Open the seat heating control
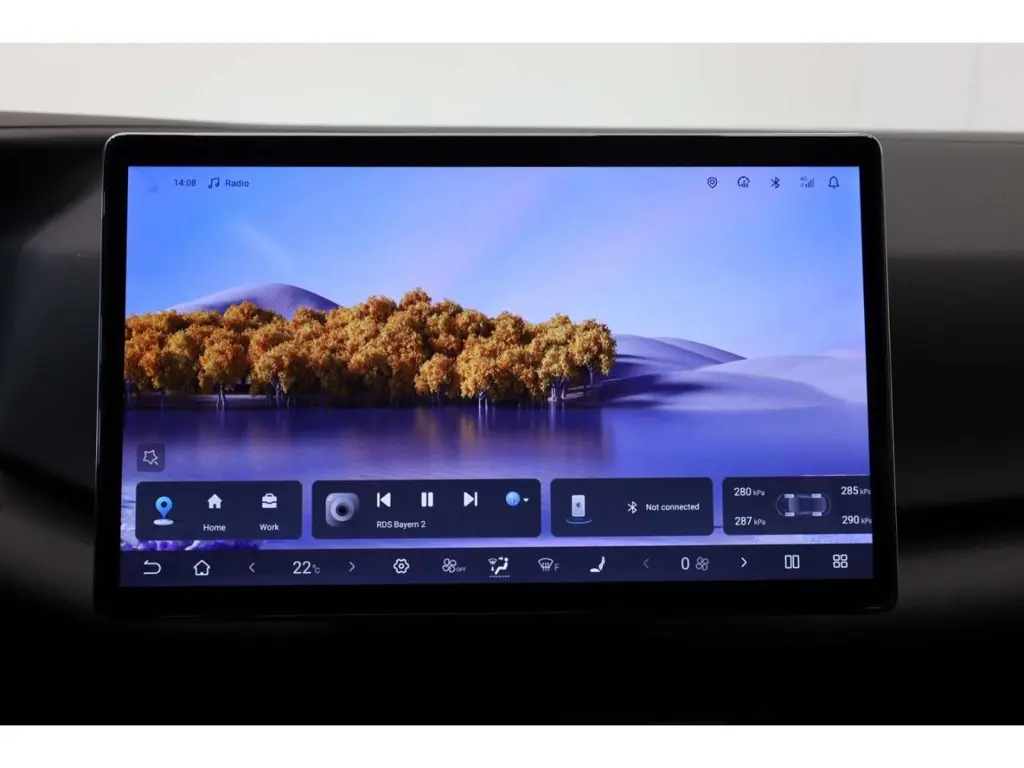 click(597, 566)
